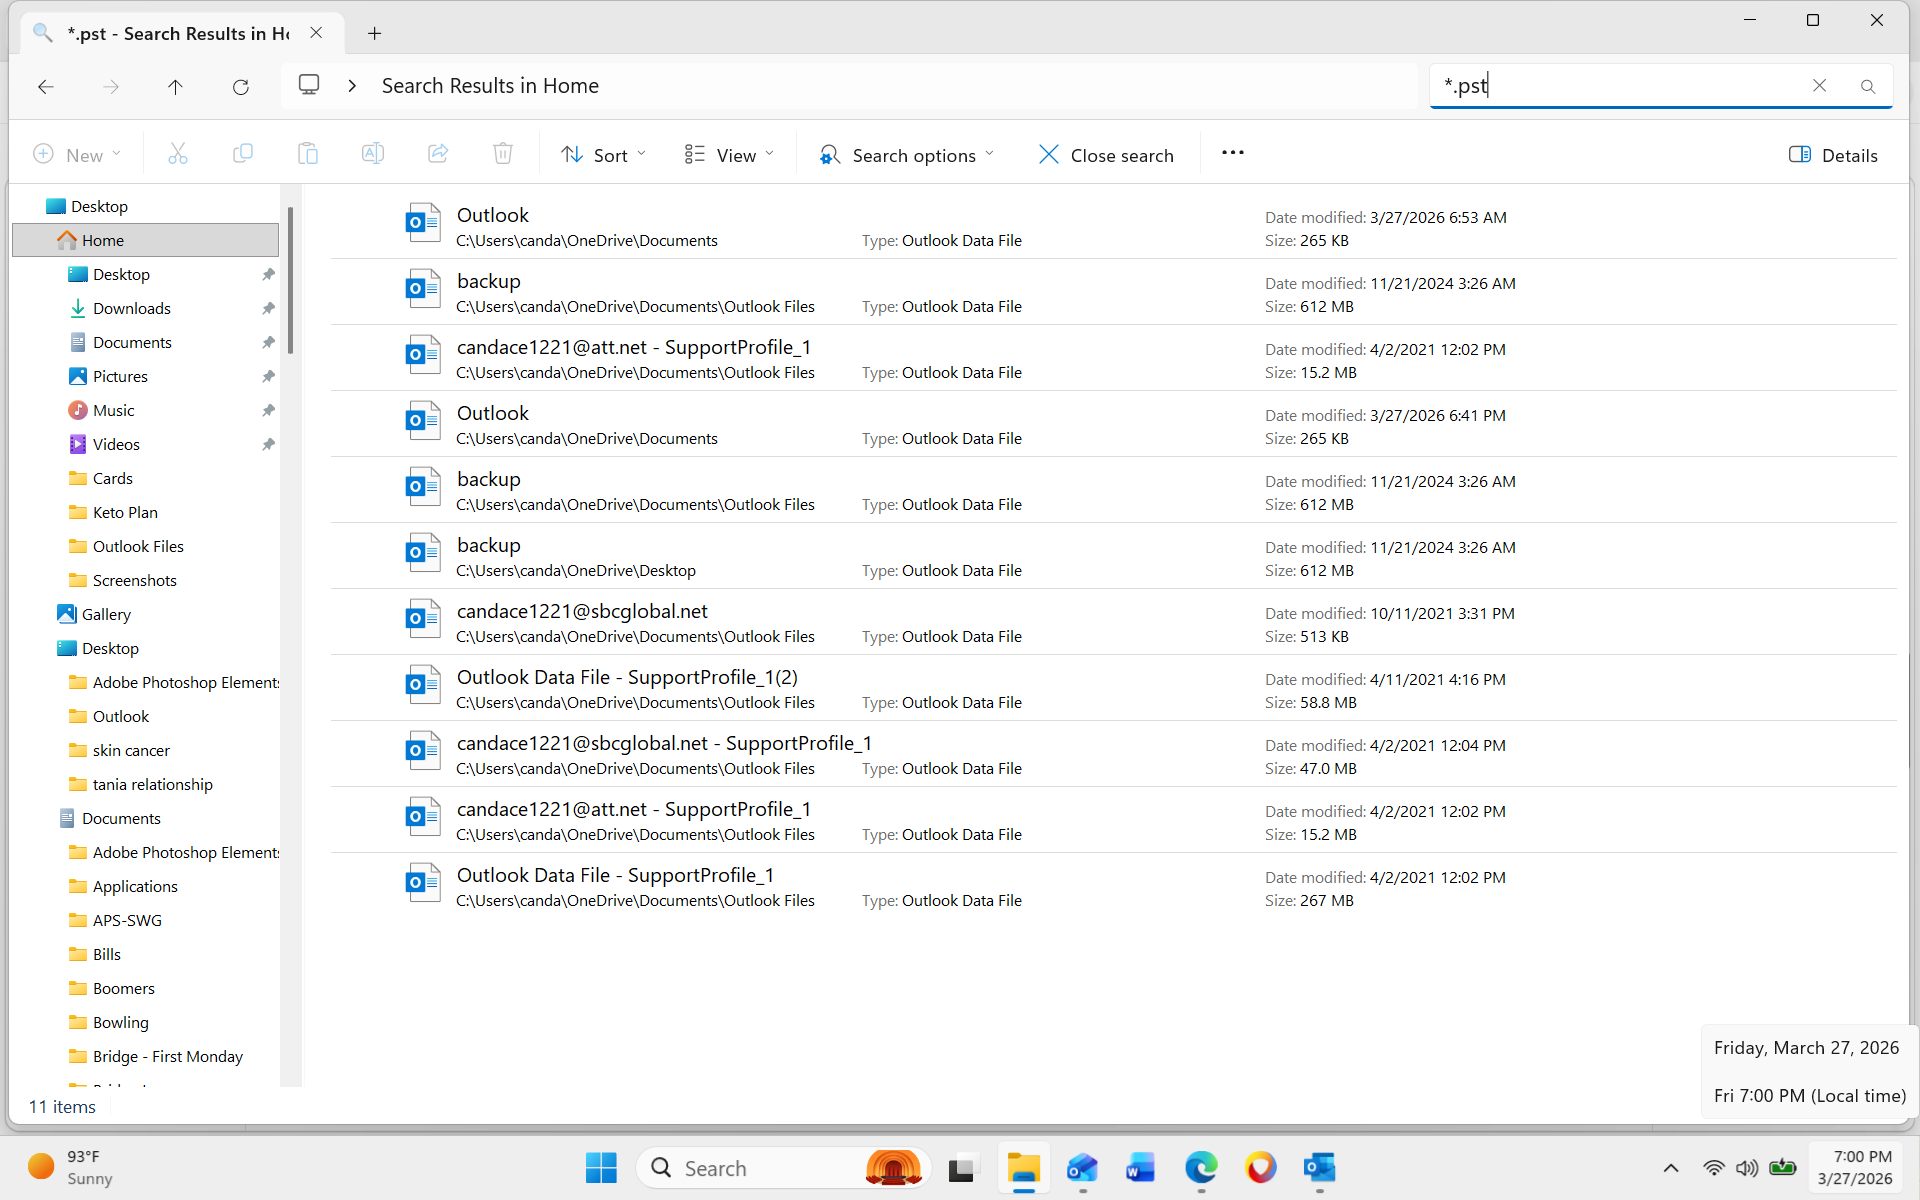Open File Explorer from taskbar
This screenshot has height=1200, width=1920.
pos(1023,1168)
